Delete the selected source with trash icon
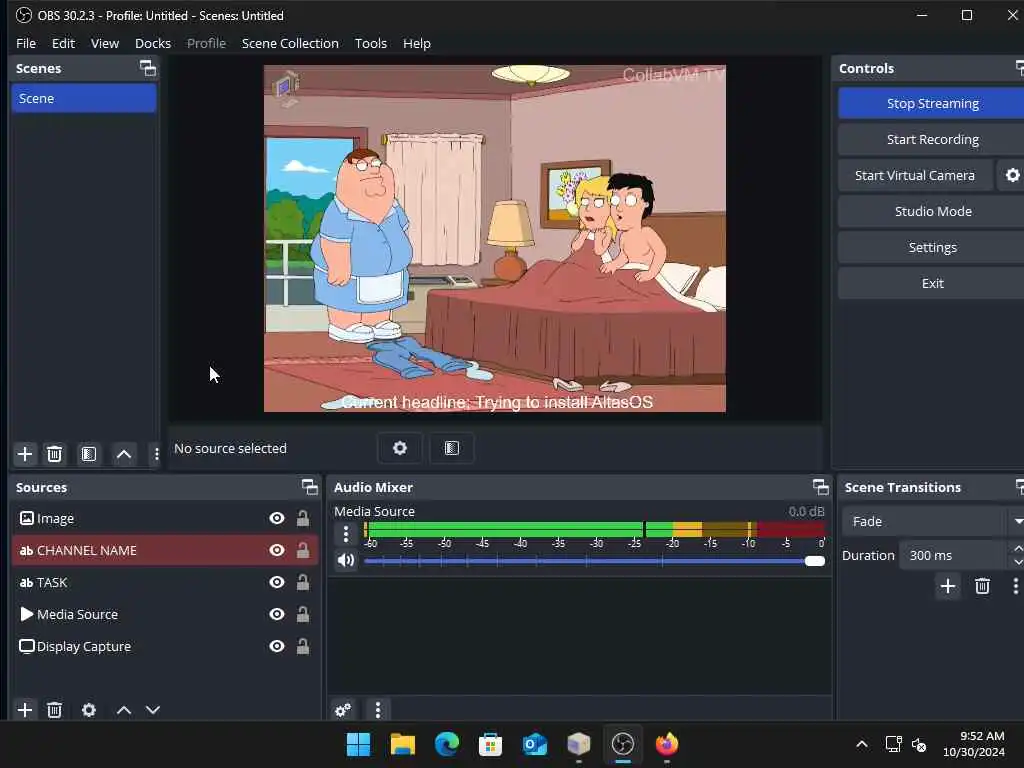The image size is (1024, 768). 54,710
